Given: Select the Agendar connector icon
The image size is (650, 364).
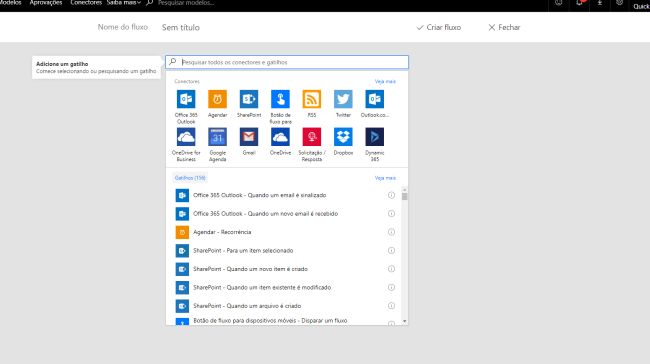Looking at the screenshot, I should pos(217,99).
